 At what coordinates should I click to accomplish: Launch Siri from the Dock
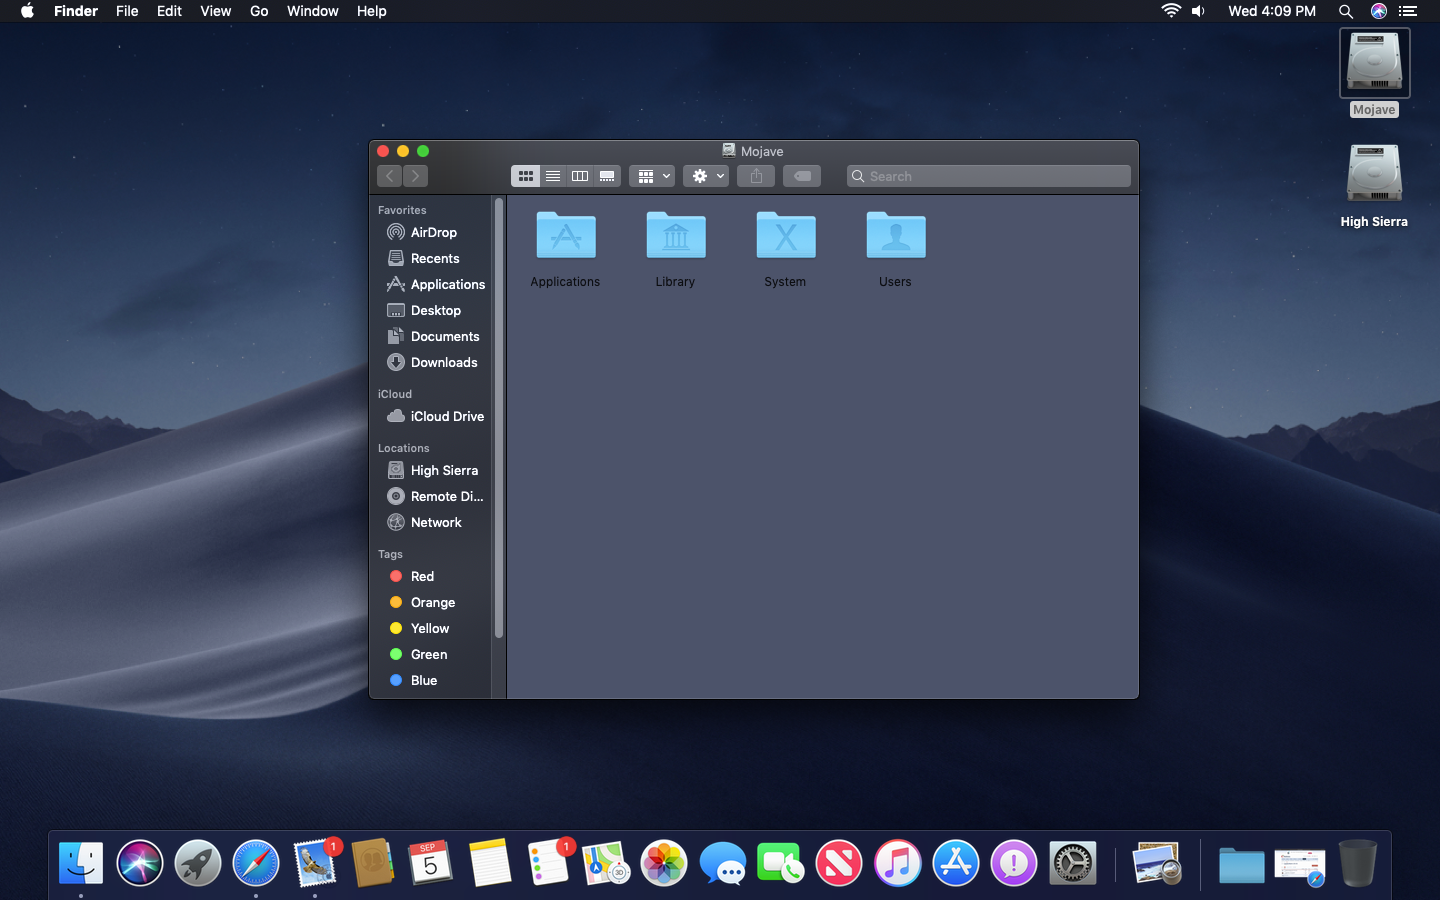139,863
